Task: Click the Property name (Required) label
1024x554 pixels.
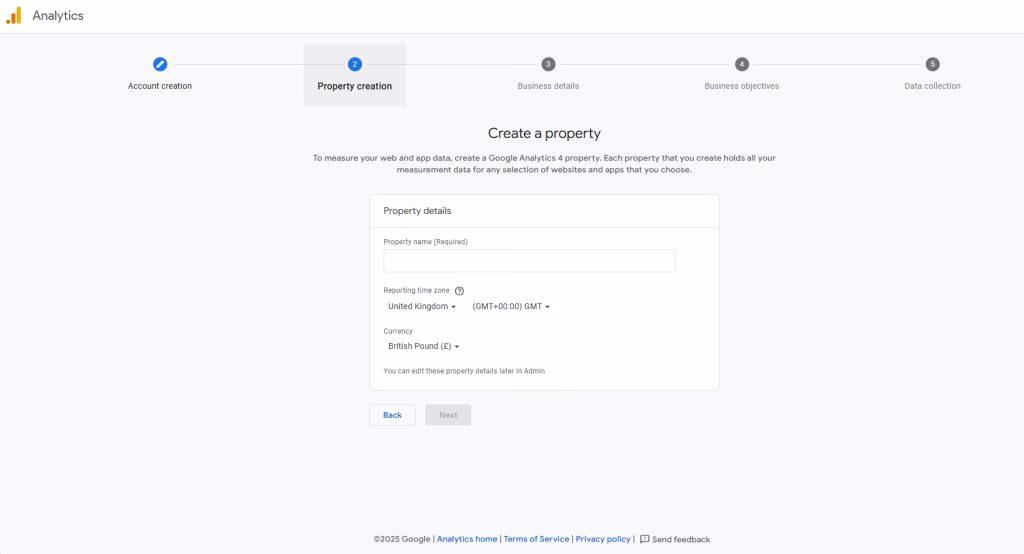Action: click(x=425, y=242)
